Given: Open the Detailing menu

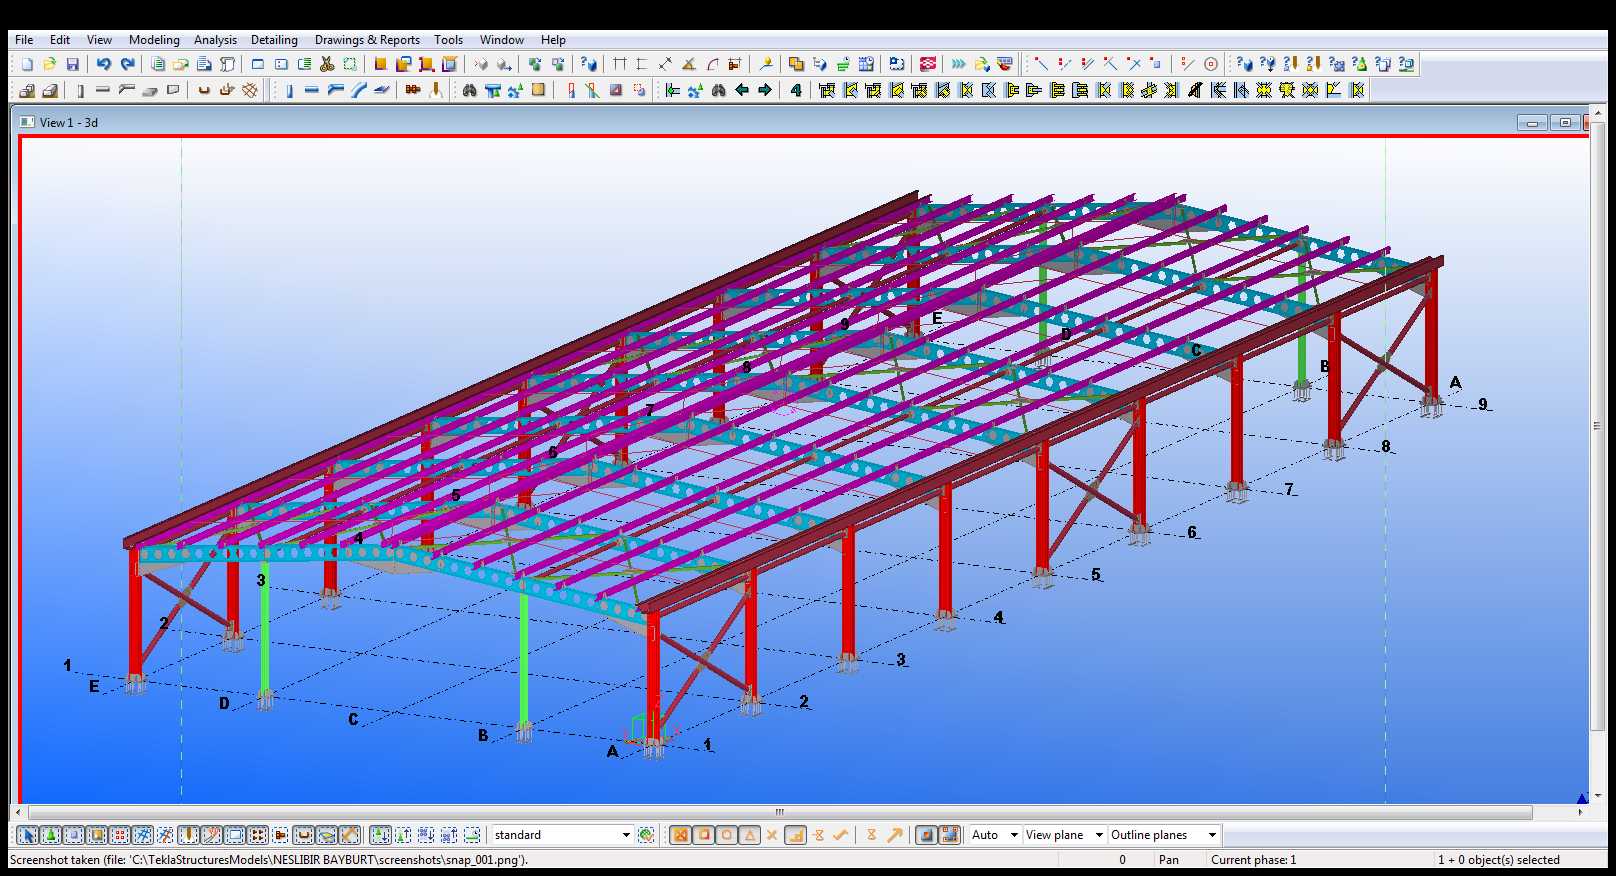Looking at the screenshot, I should pos(274,40).
